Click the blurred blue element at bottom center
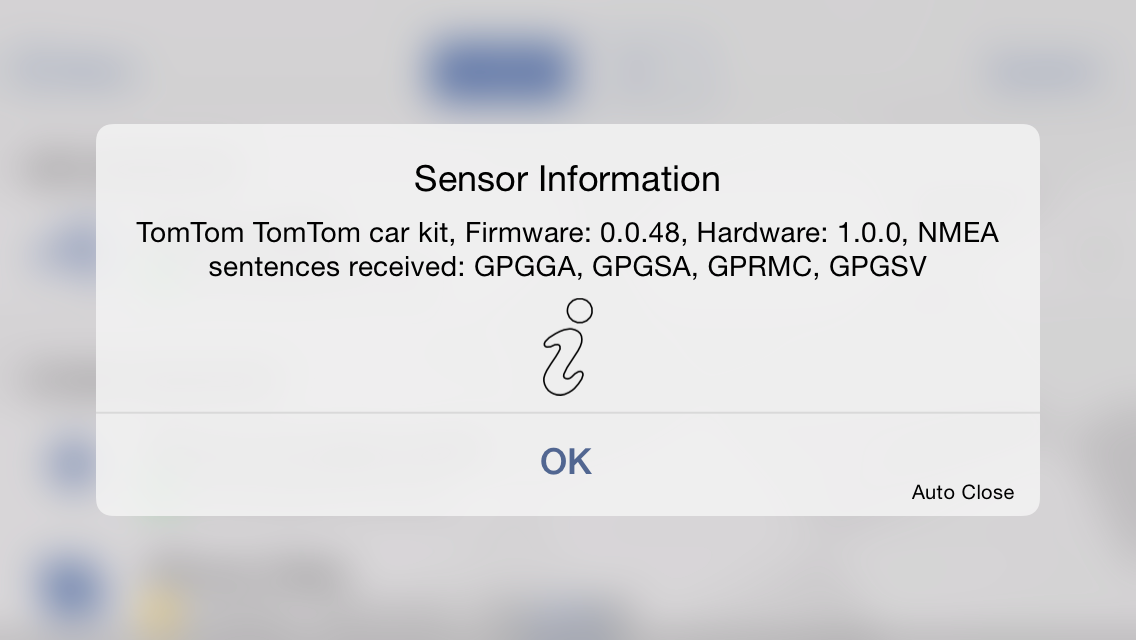1136x640 pixels. [572, 622]
